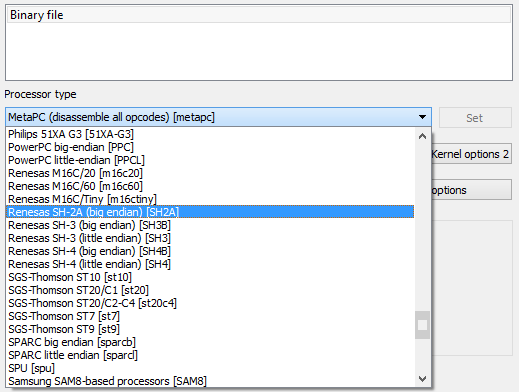Choose PowerPC big-endian [PPC] processor

[x=210, y=147]
